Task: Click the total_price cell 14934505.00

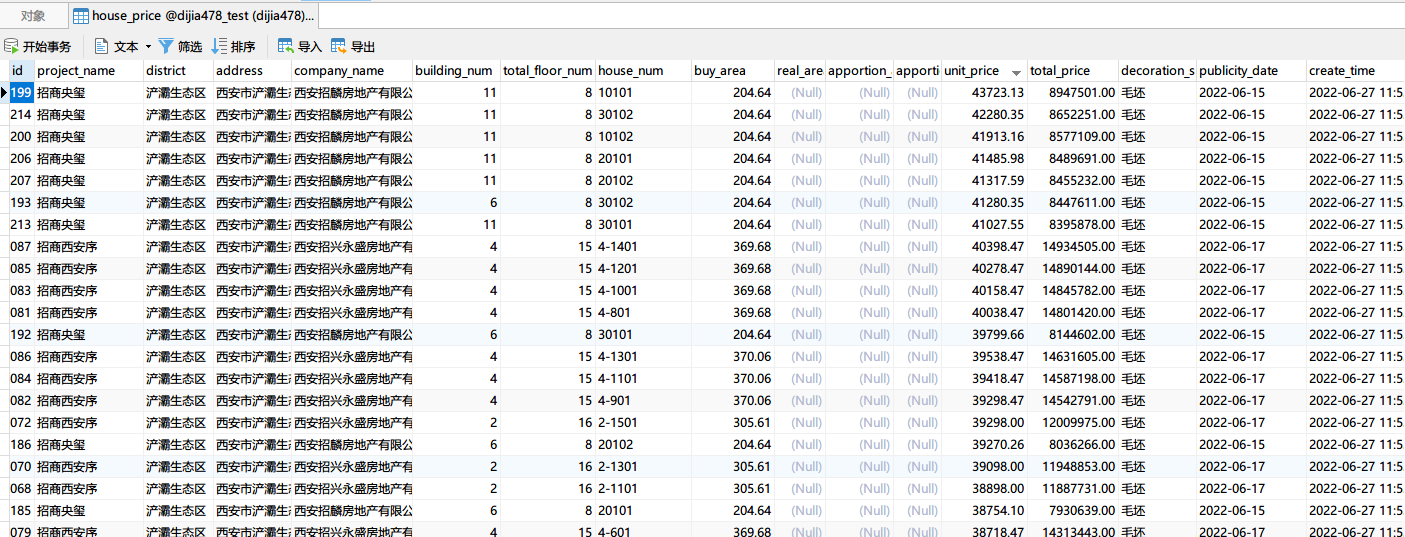Action: point(1072,247)
